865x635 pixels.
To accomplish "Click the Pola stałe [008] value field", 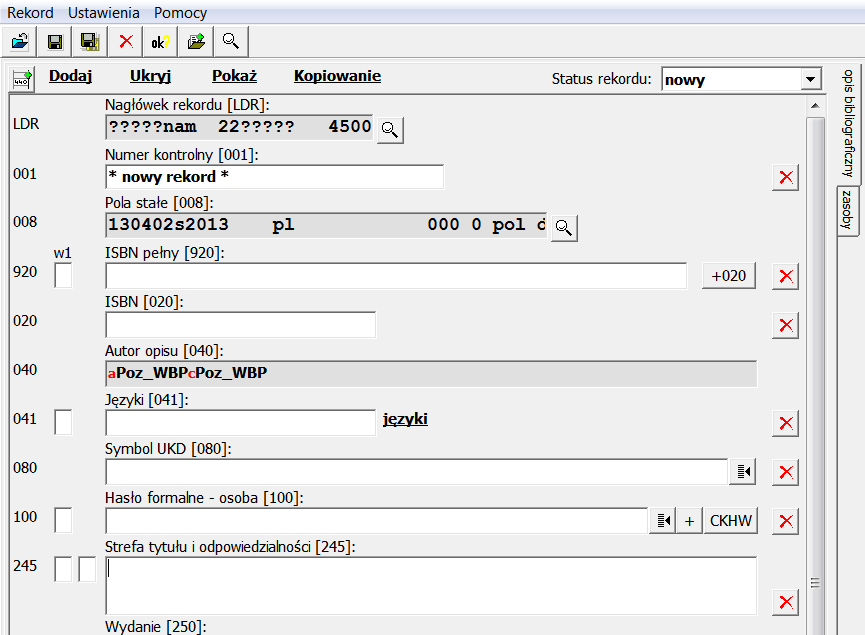I will click(x=326, y=226).
